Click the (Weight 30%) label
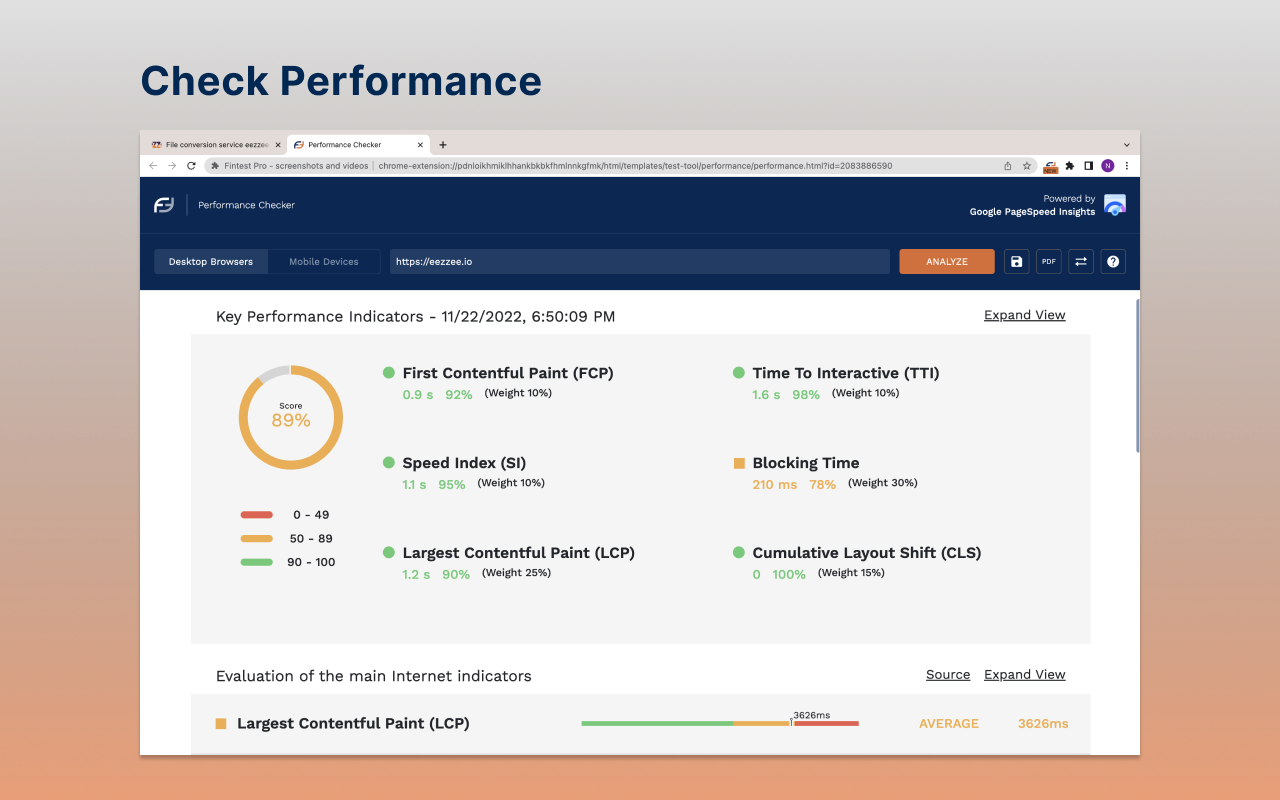 [x=883, y=483]
